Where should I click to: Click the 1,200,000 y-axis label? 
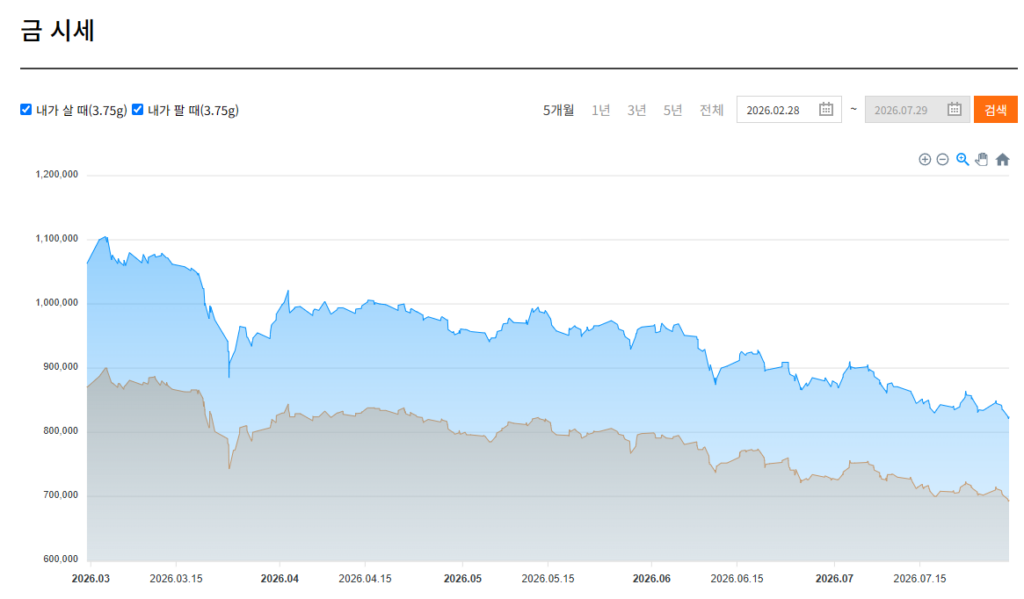click(x=57, y=174)
